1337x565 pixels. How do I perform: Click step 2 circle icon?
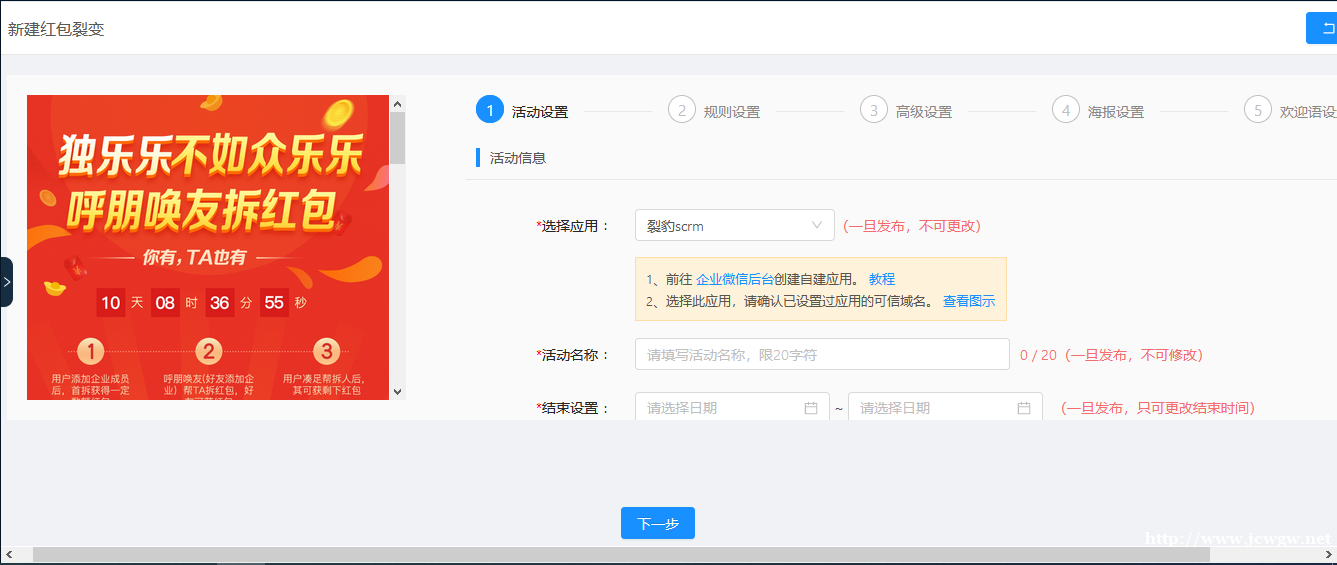(x=682, y=110)
